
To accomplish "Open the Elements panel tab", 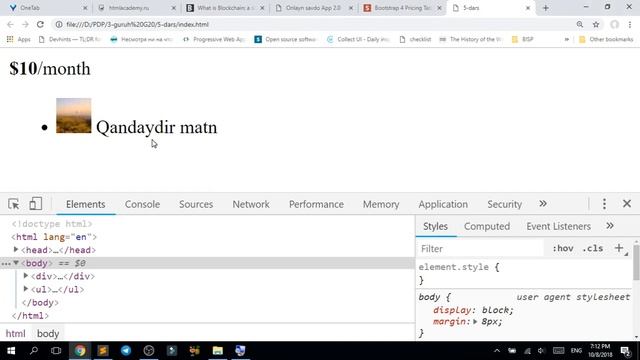I will [86, 204].
